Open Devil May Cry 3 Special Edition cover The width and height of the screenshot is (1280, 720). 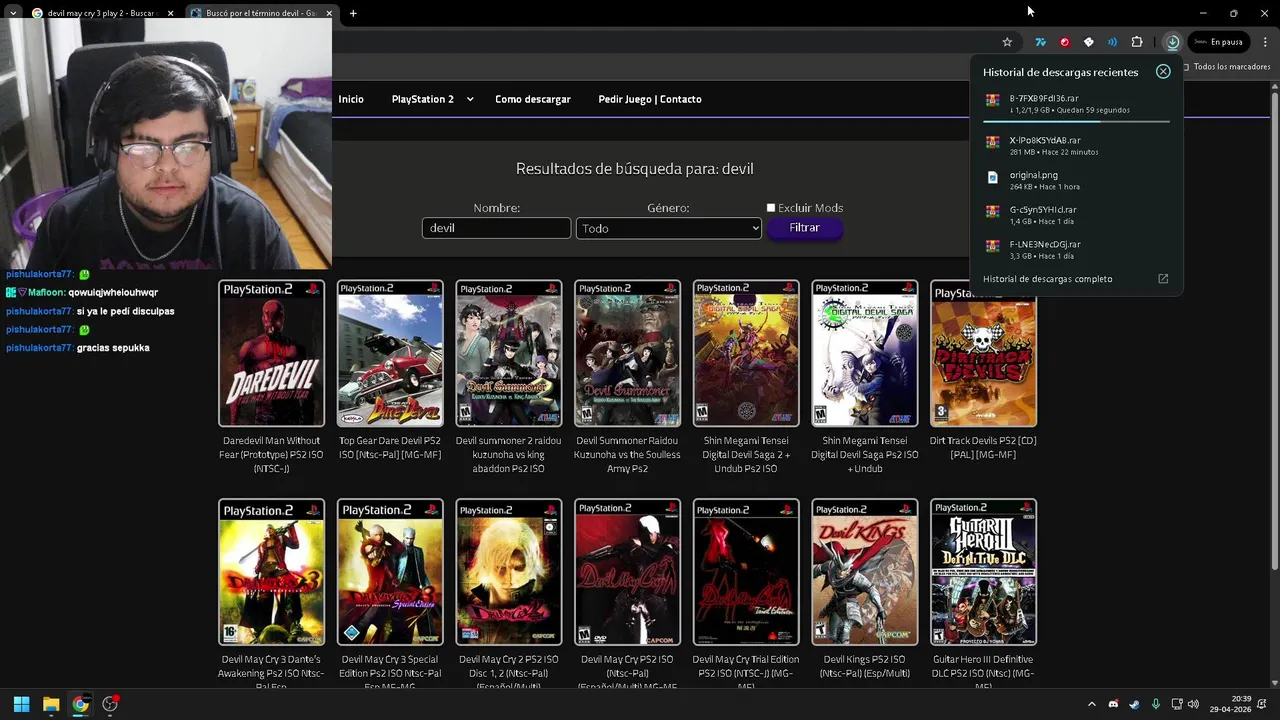tap(390, 572)
